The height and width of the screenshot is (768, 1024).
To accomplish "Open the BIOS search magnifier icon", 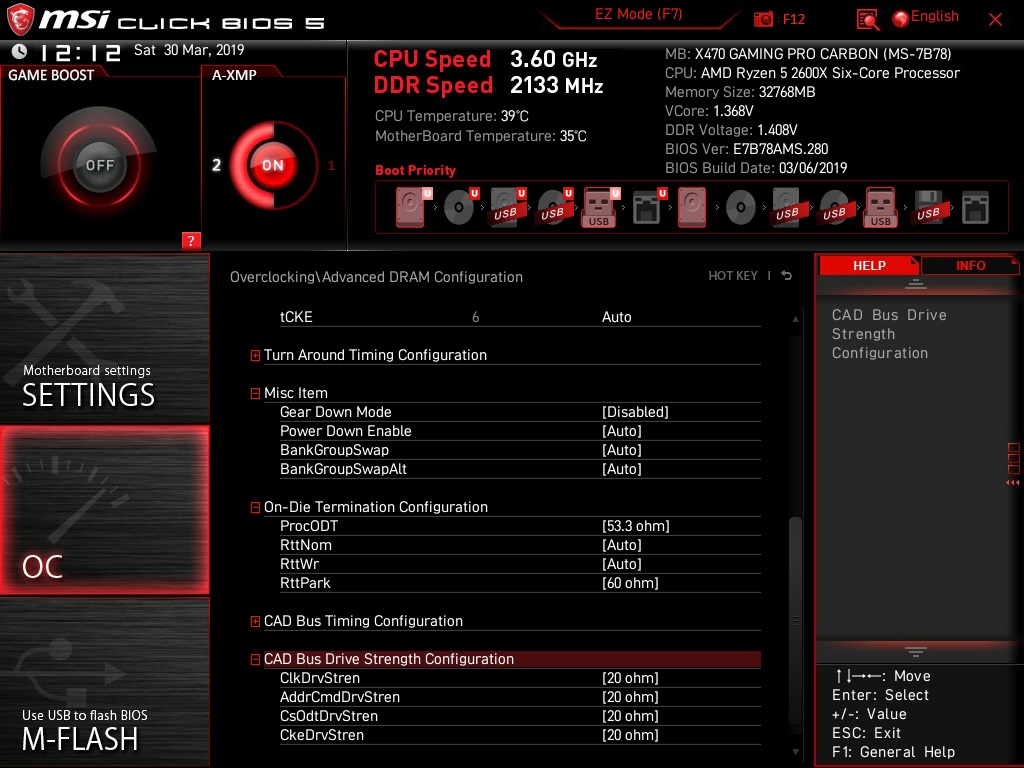I will (867, 20).
